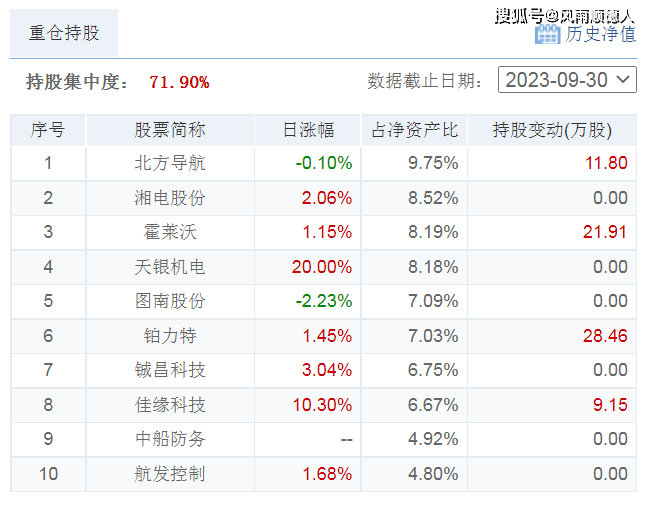Click the calendar icon beside 历史净值

pos(547,34)
